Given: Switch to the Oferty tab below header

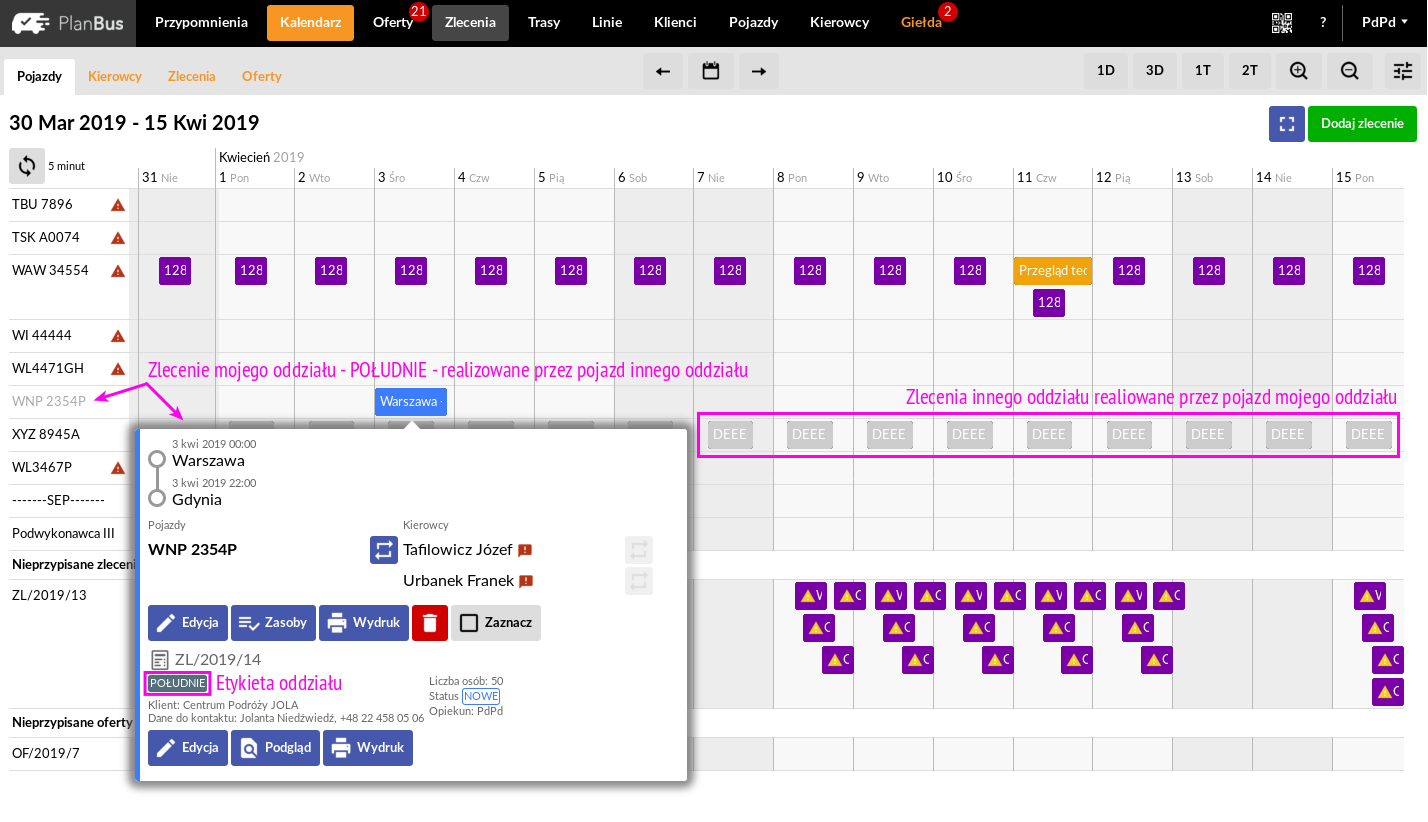Looking at the screenshot, I should click(x=262, y=76).
